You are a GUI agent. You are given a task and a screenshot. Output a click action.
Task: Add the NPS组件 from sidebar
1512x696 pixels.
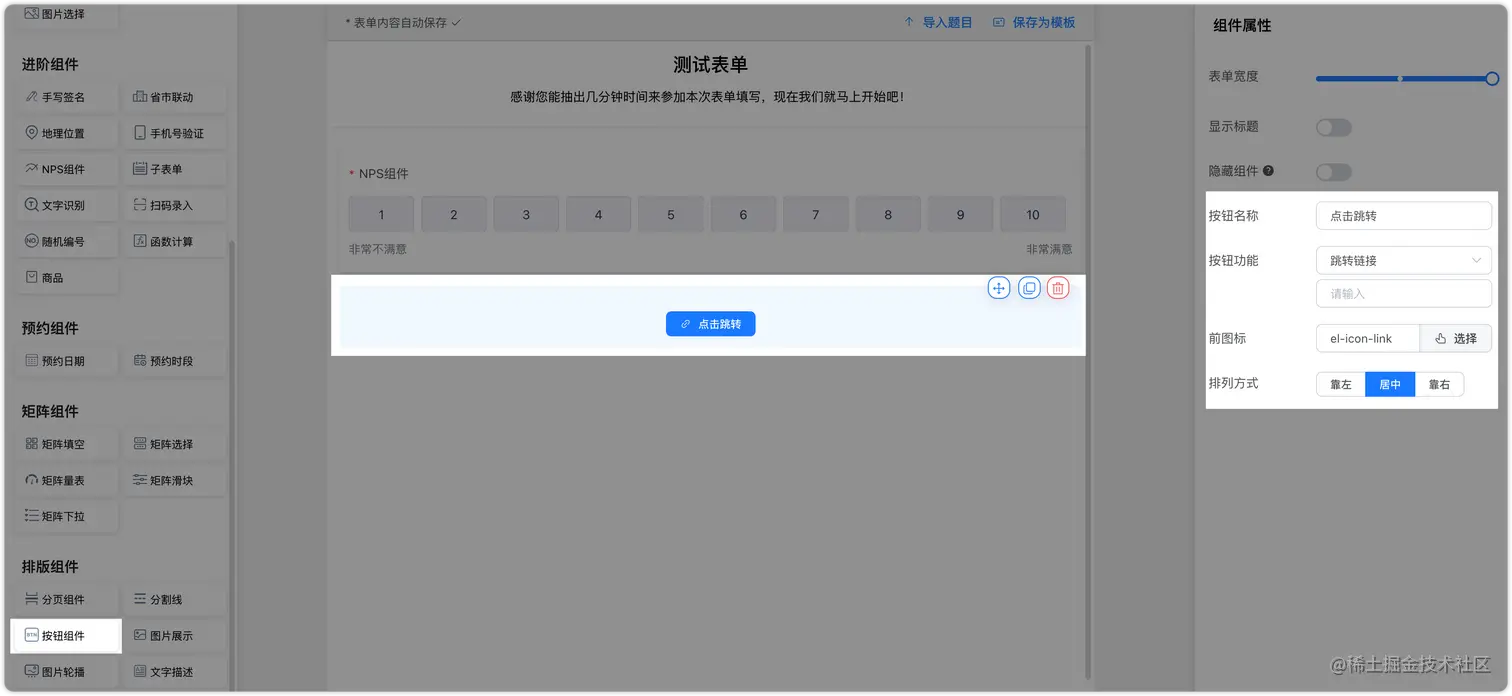coord(65,169)
